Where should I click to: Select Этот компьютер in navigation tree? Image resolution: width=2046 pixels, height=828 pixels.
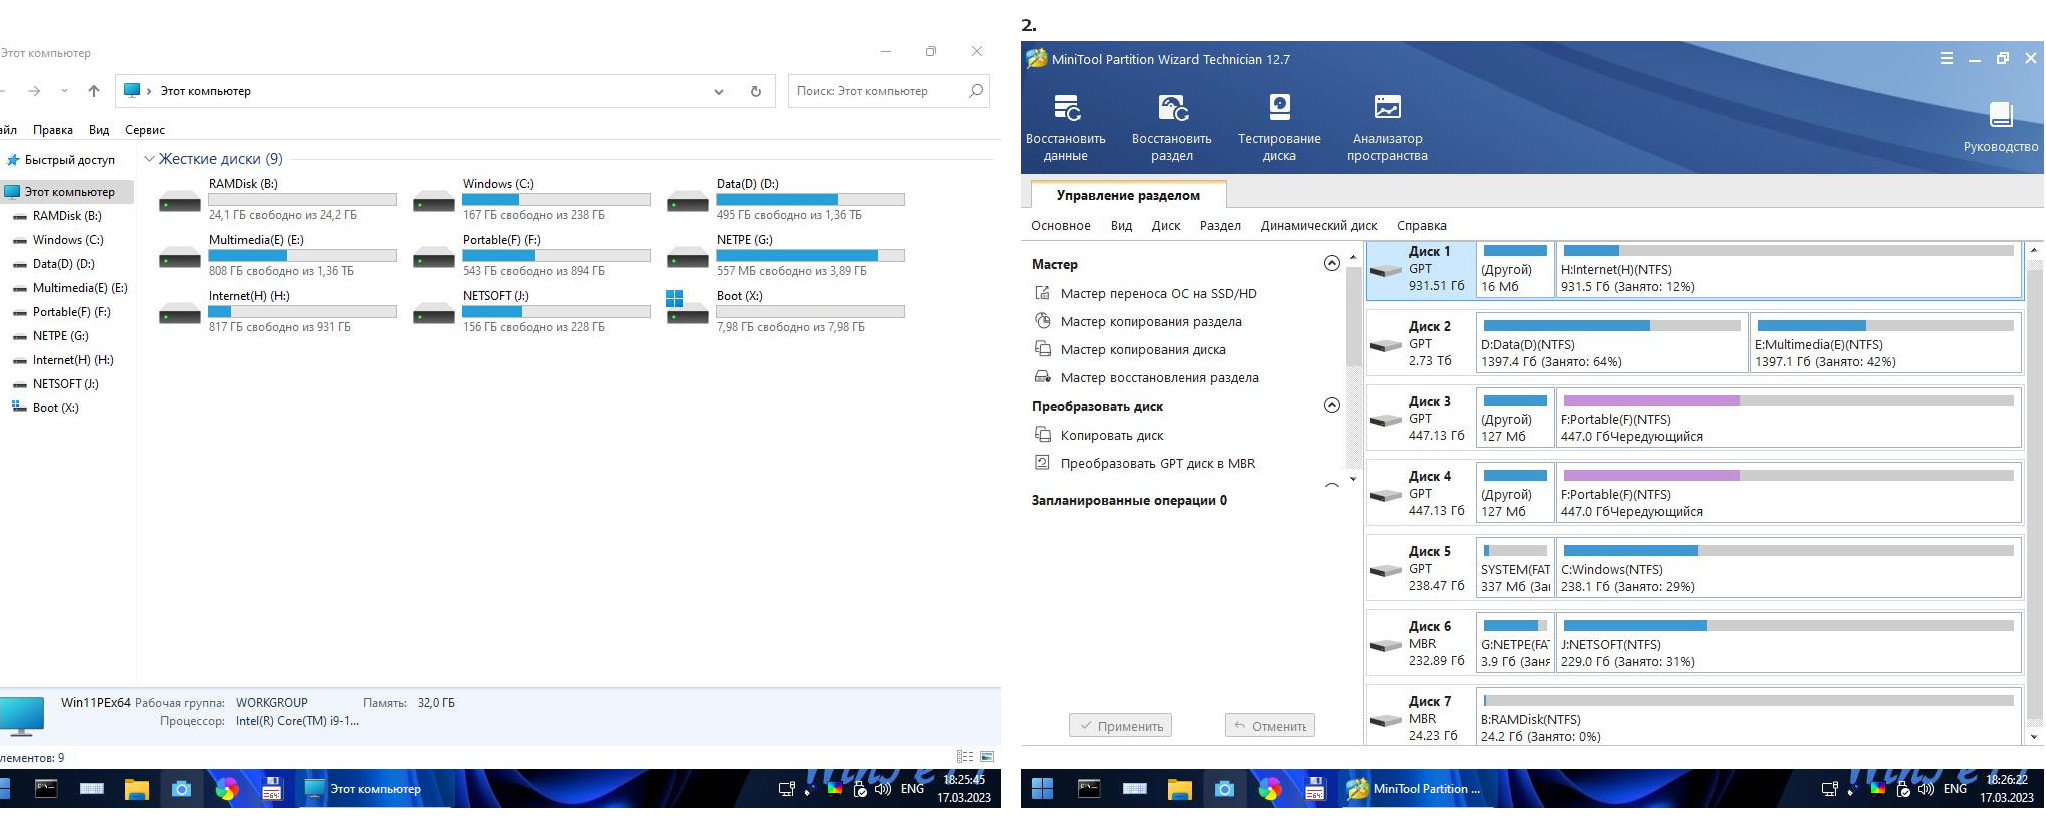66,192
